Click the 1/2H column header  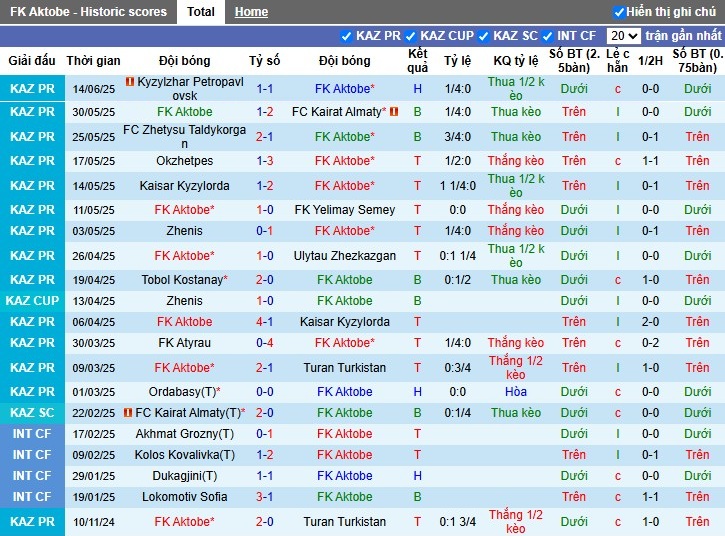pyautogui.click(x=650, y=61)
